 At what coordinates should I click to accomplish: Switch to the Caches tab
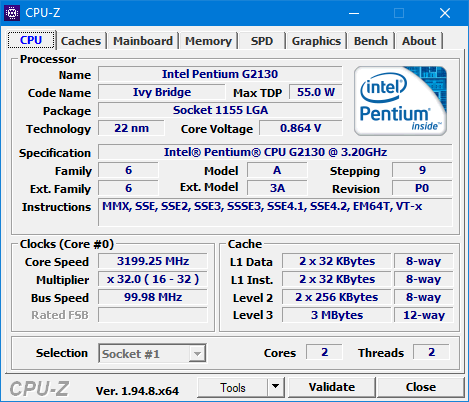point(81,41)
